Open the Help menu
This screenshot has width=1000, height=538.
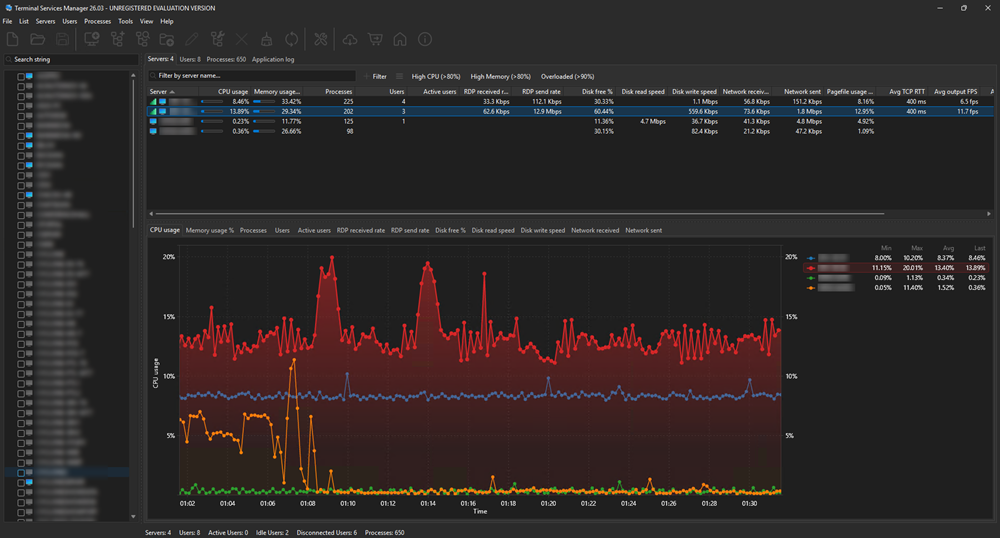click(x=166, y=21)
